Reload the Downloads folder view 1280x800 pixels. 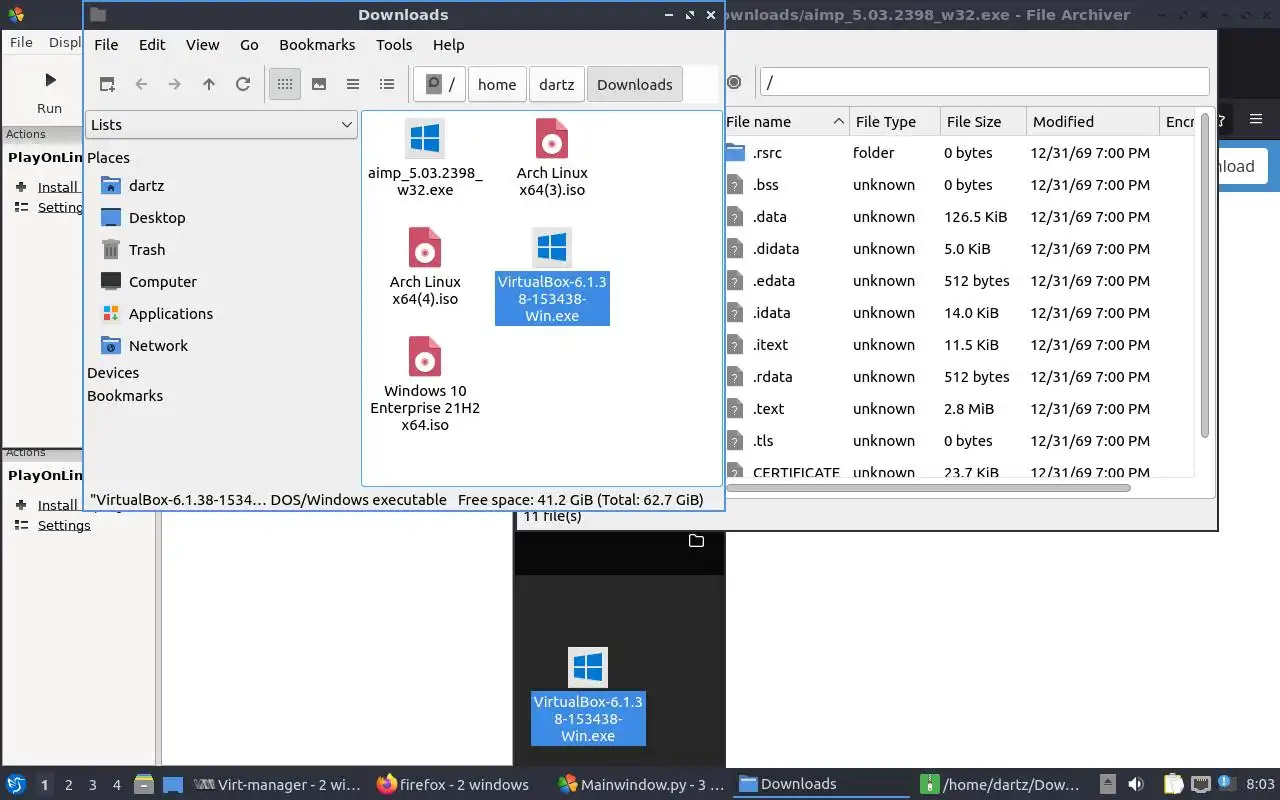click(243, 84)
